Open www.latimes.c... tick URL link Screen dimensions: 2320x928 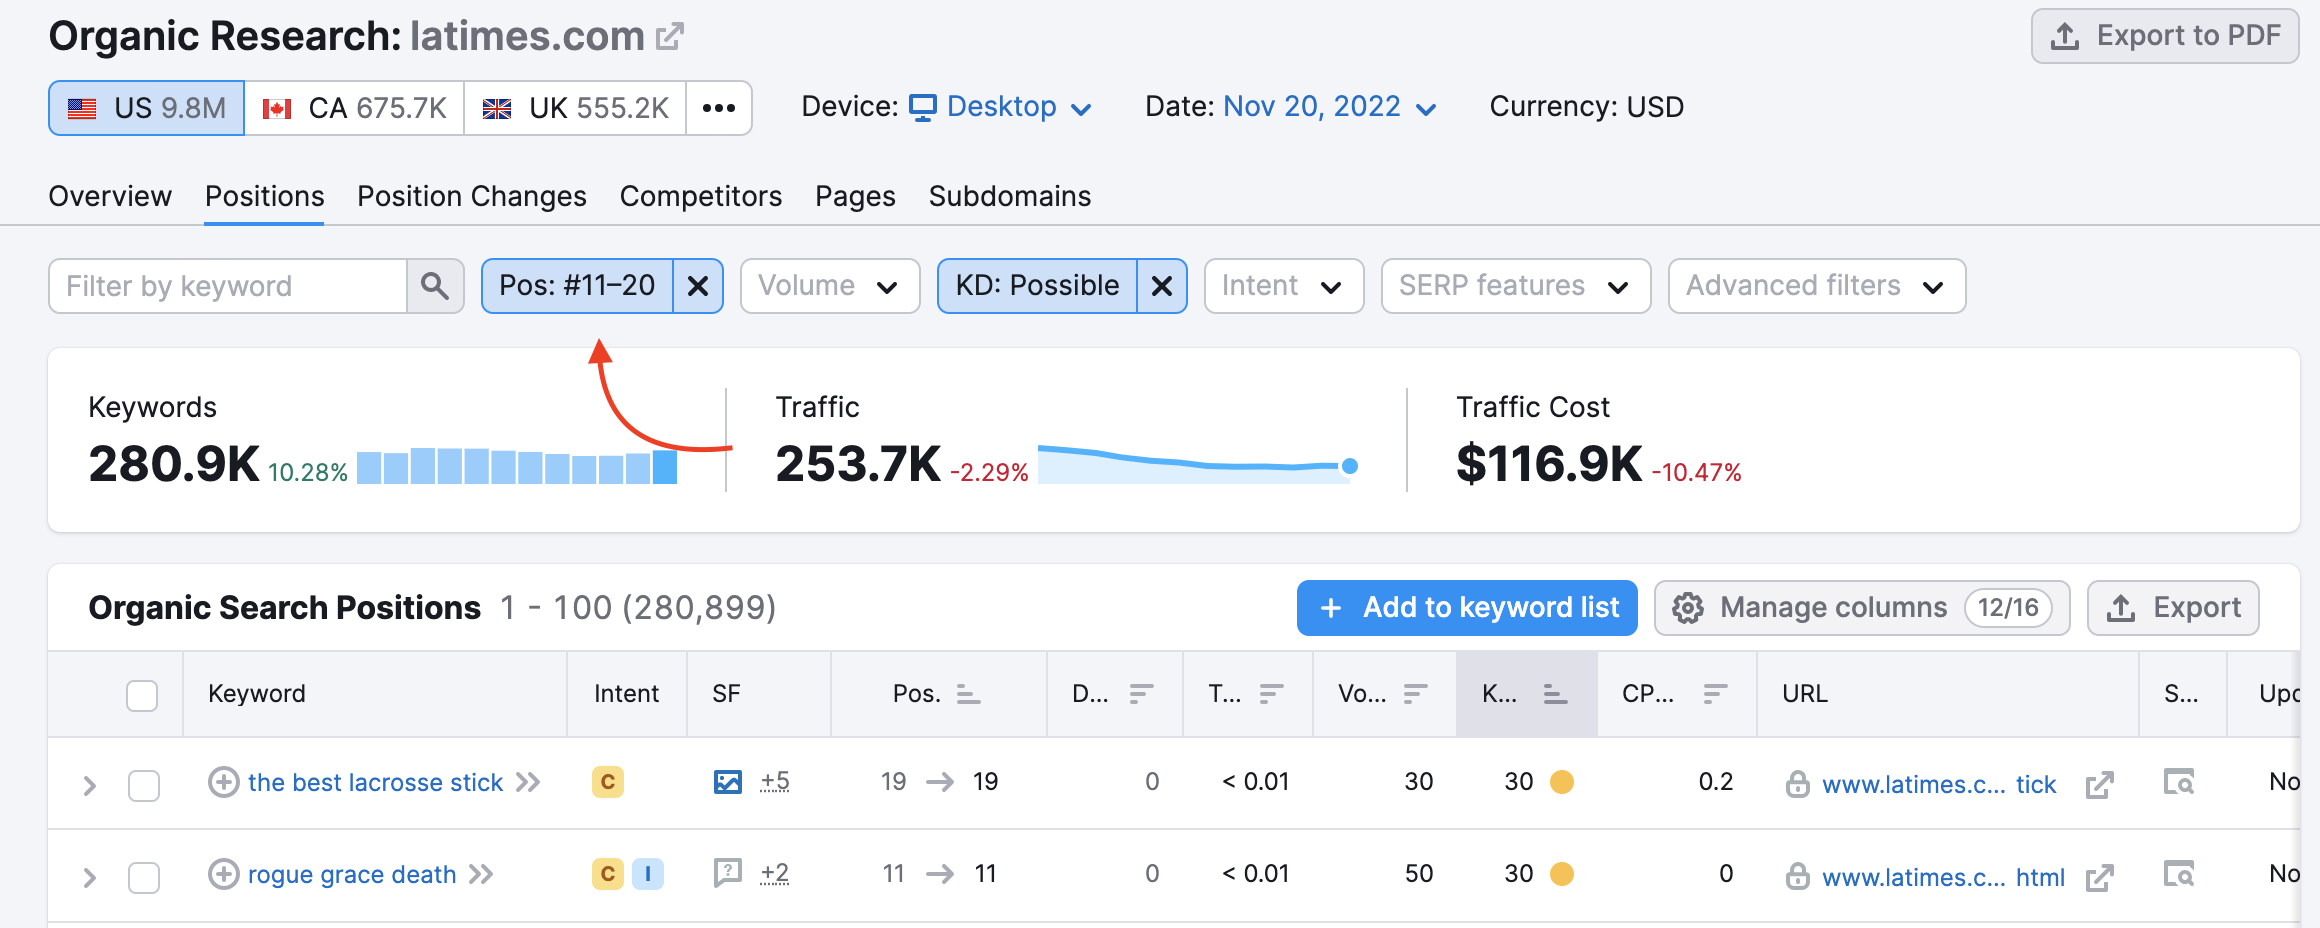point(1939,785)
